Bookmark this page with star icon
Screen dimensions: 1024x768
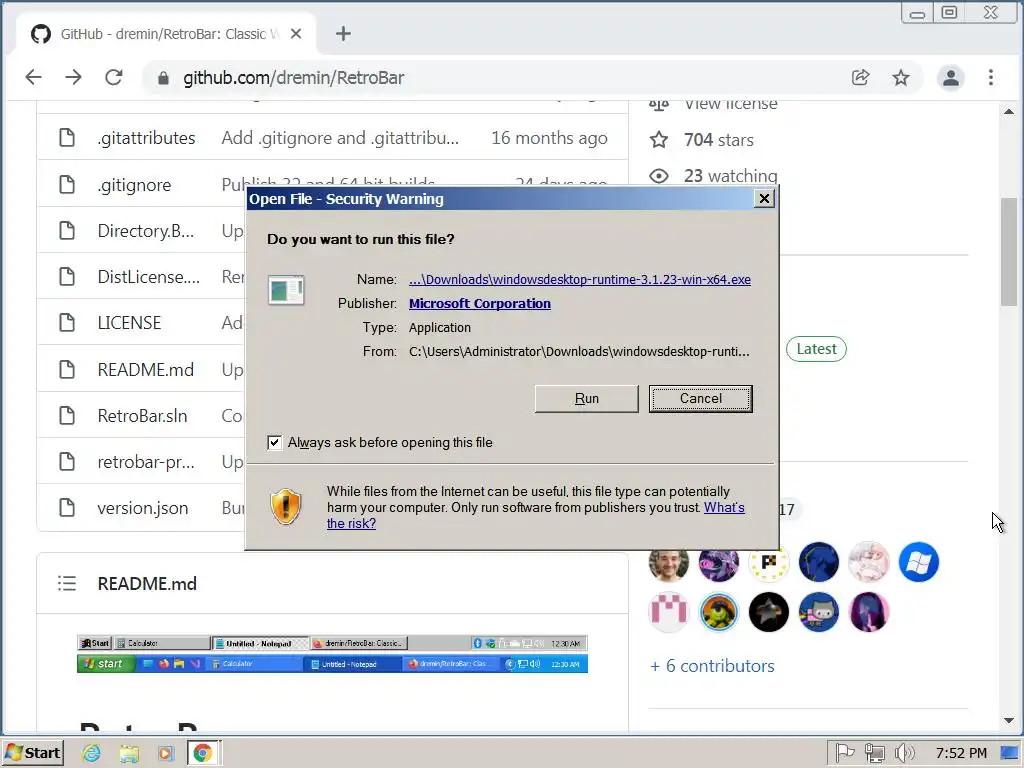tap(901, 78)
